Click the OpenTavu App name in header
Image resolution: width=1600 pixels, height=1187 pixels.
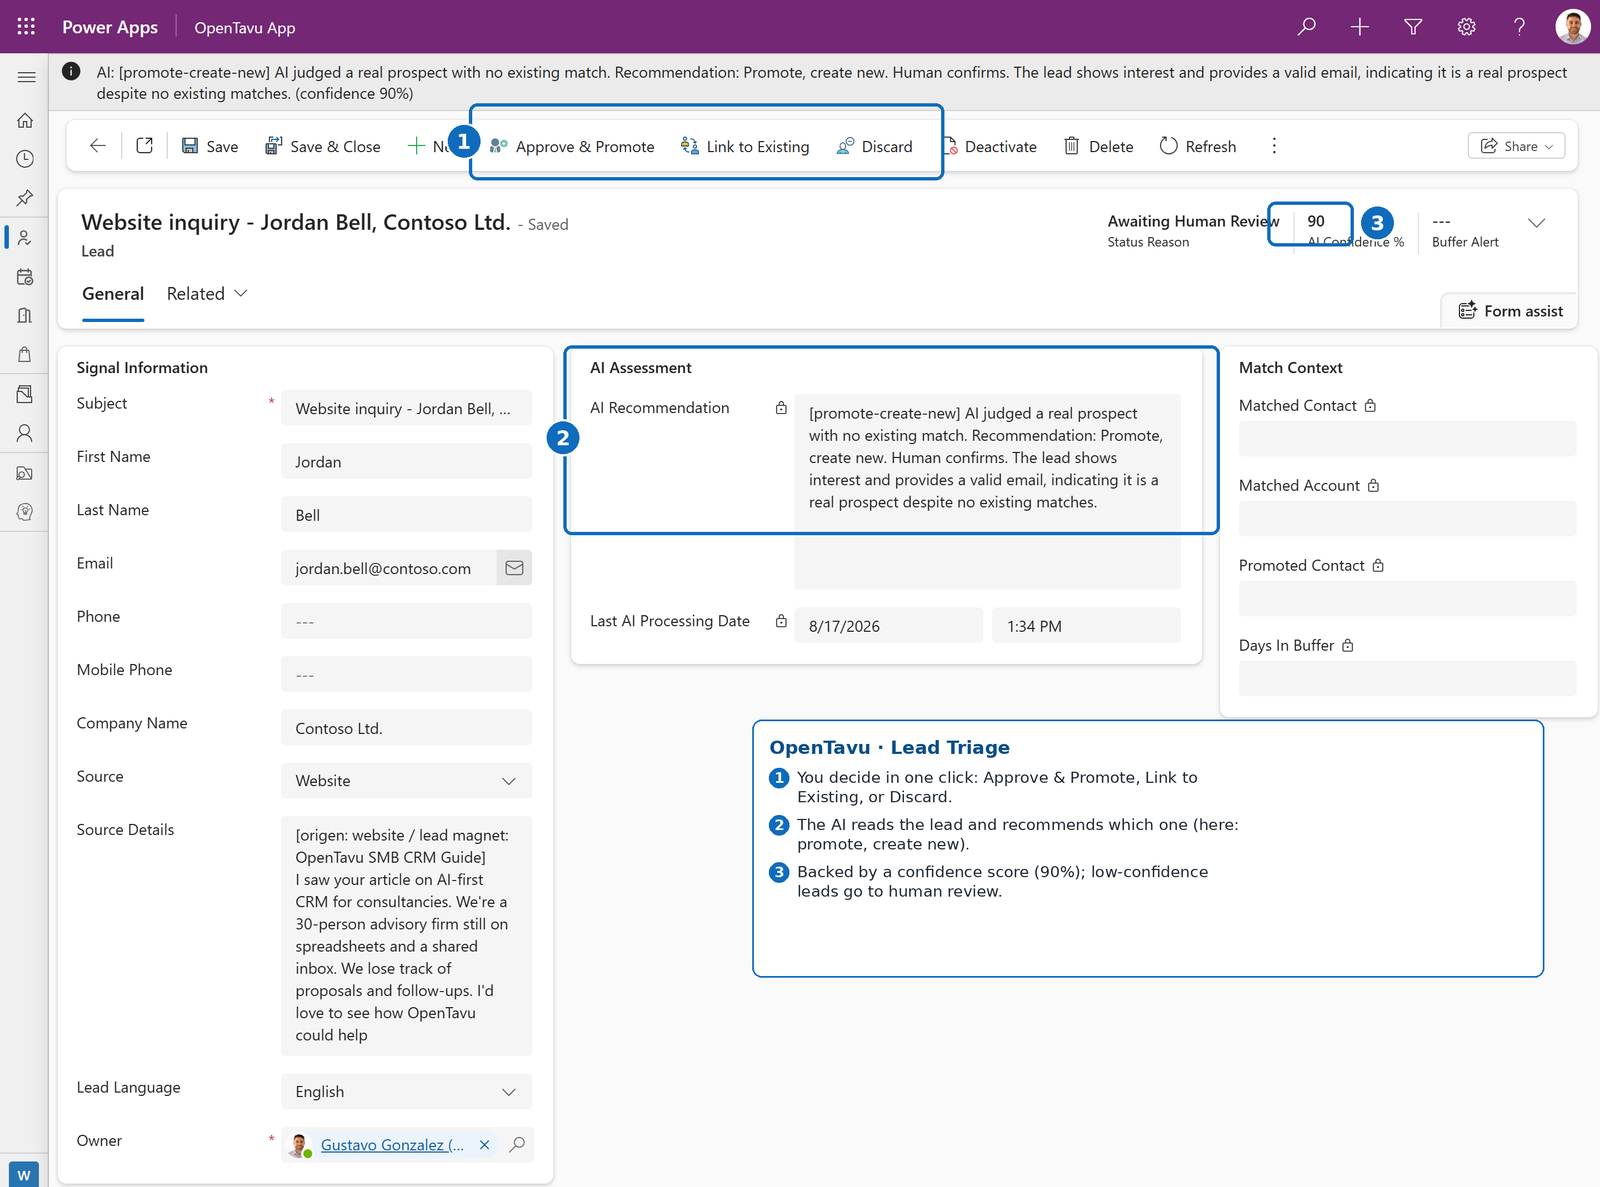click(245, 28)
